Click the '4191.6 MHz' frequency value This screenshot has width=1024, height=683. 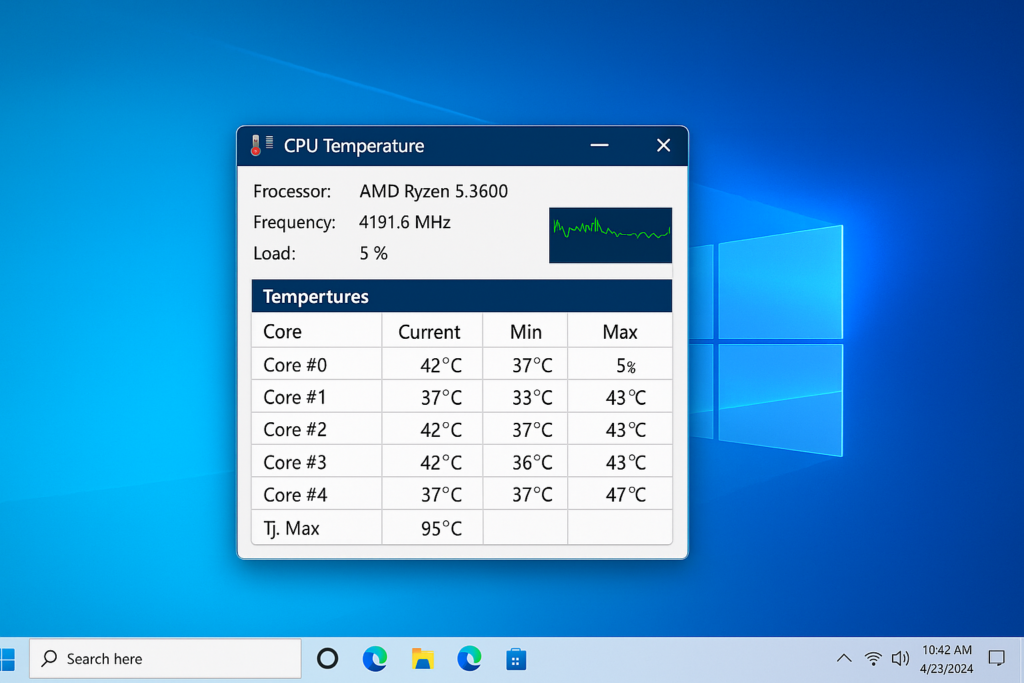pyautogui.click(x=405, y=222)
